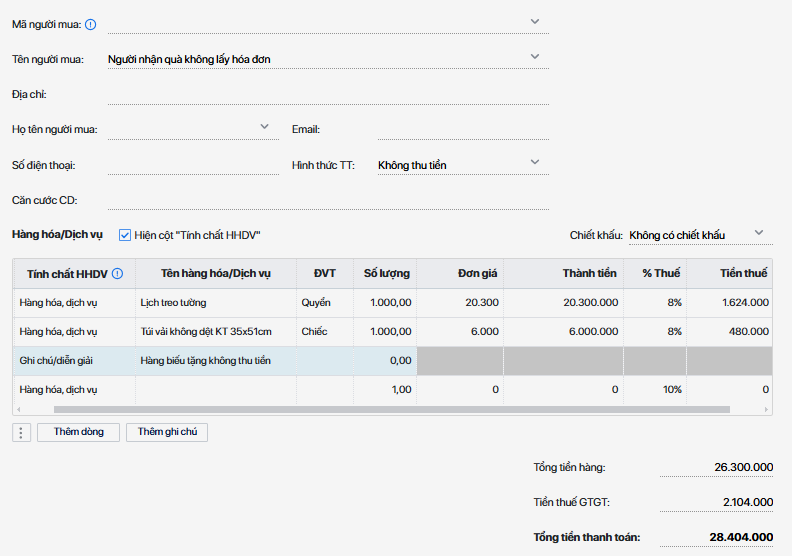Click into the Địa chỉ field

click(x=328, y=95)
